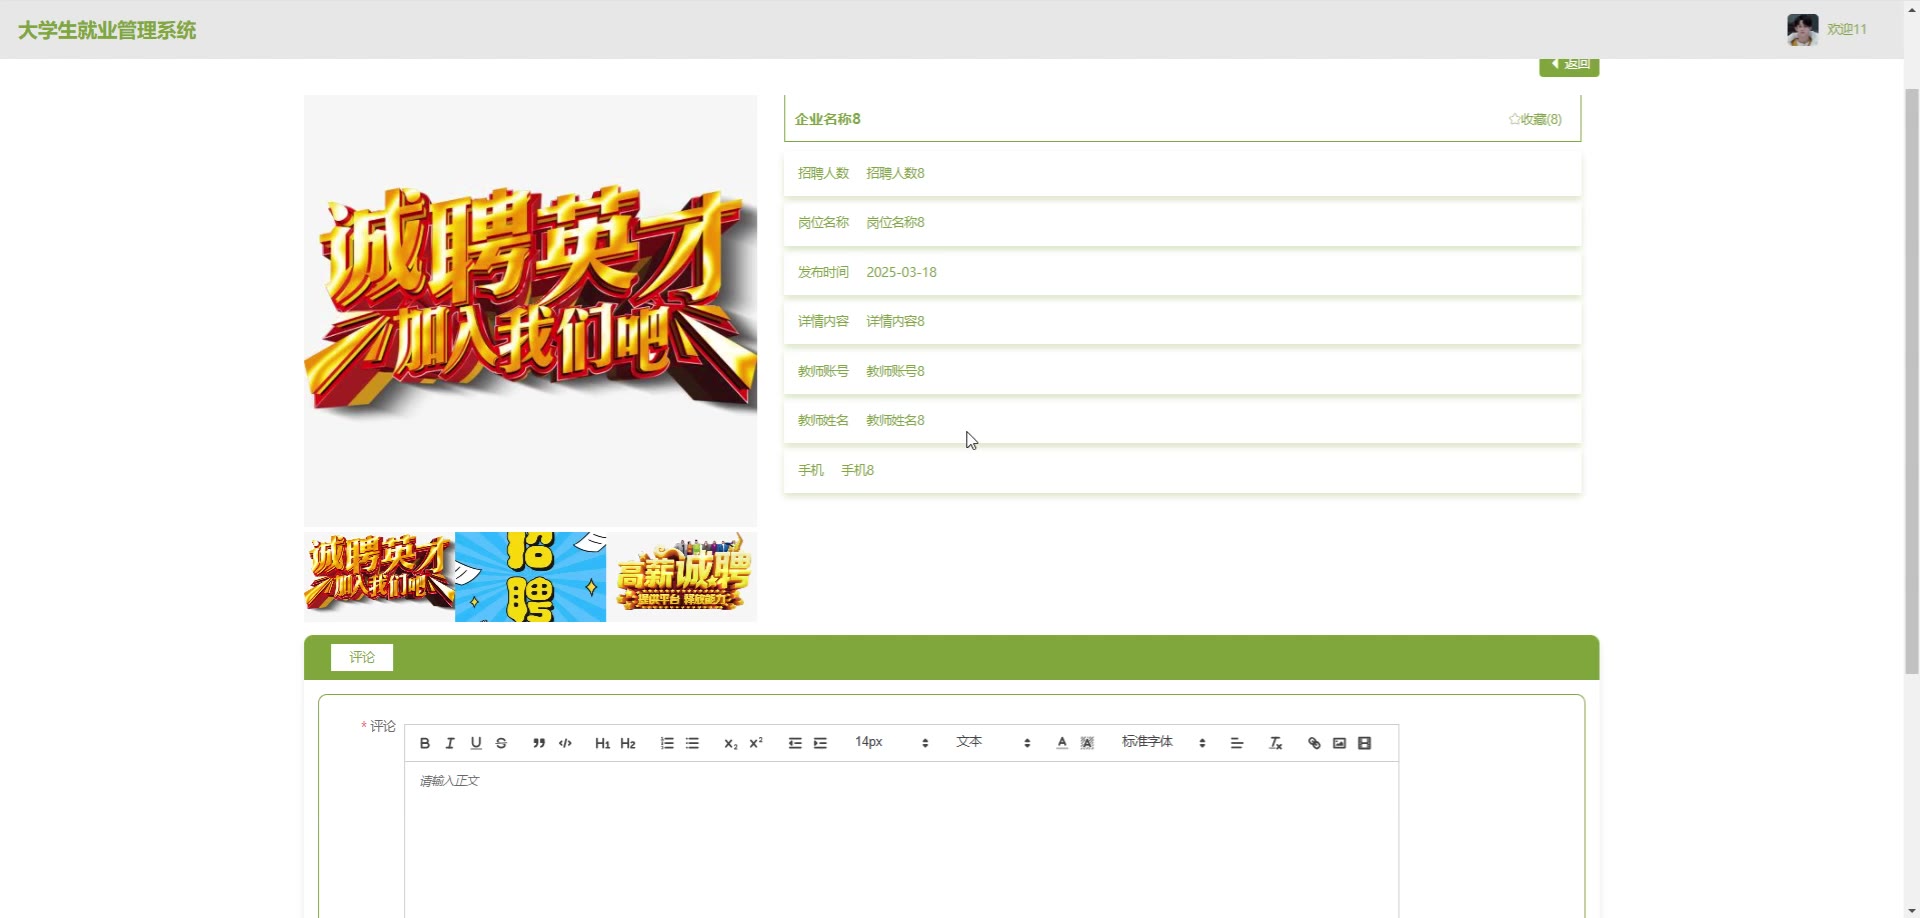1920x918 pixels.
Task: Open the text alignment dropdown
Action: pyautogui.click(x=1237, y=743)
